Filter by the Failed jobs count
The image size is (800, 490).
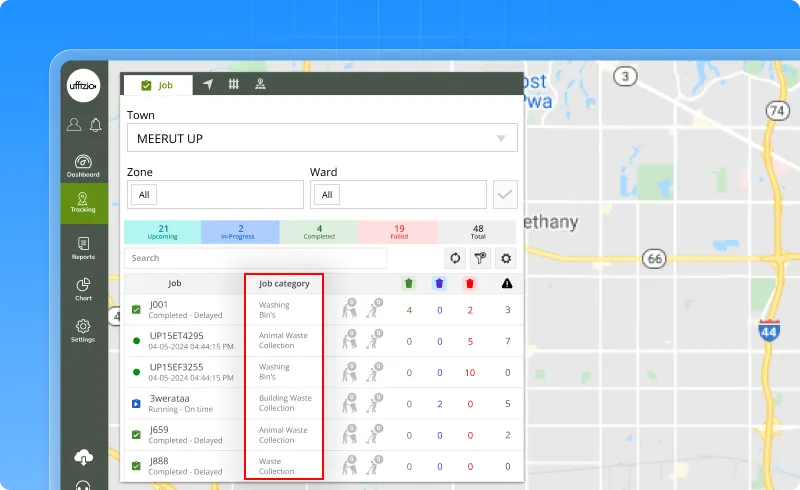pyautogui.click(x=398, y=233)
